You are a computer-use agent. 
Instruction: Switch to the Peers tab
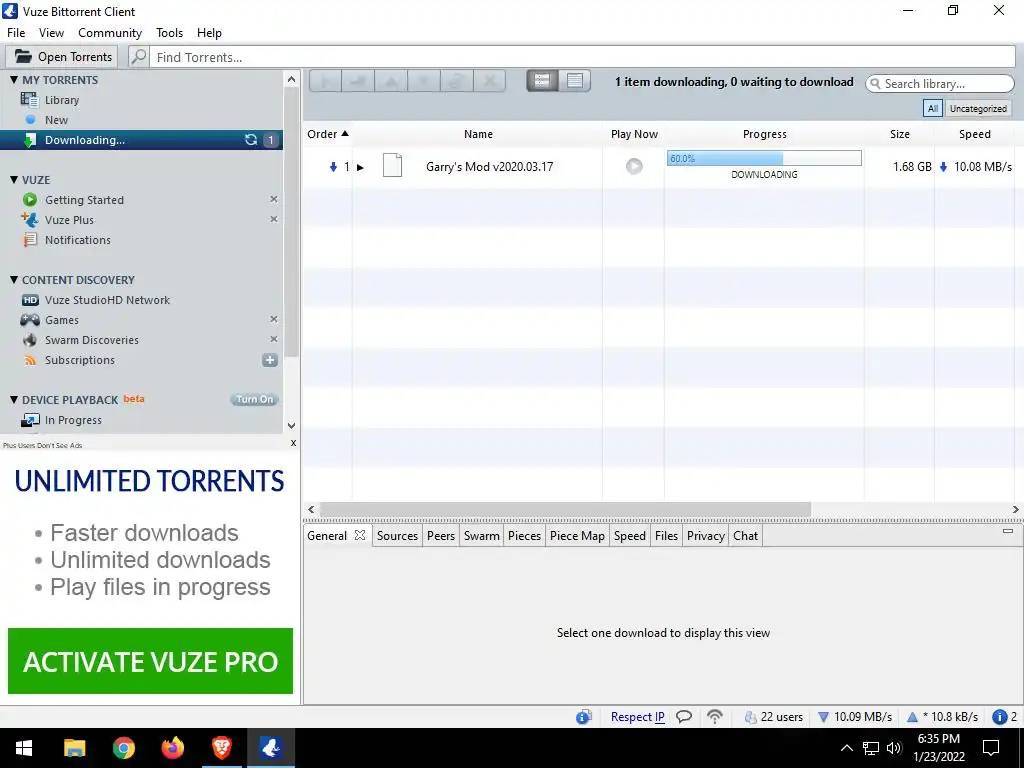[441, 536]
